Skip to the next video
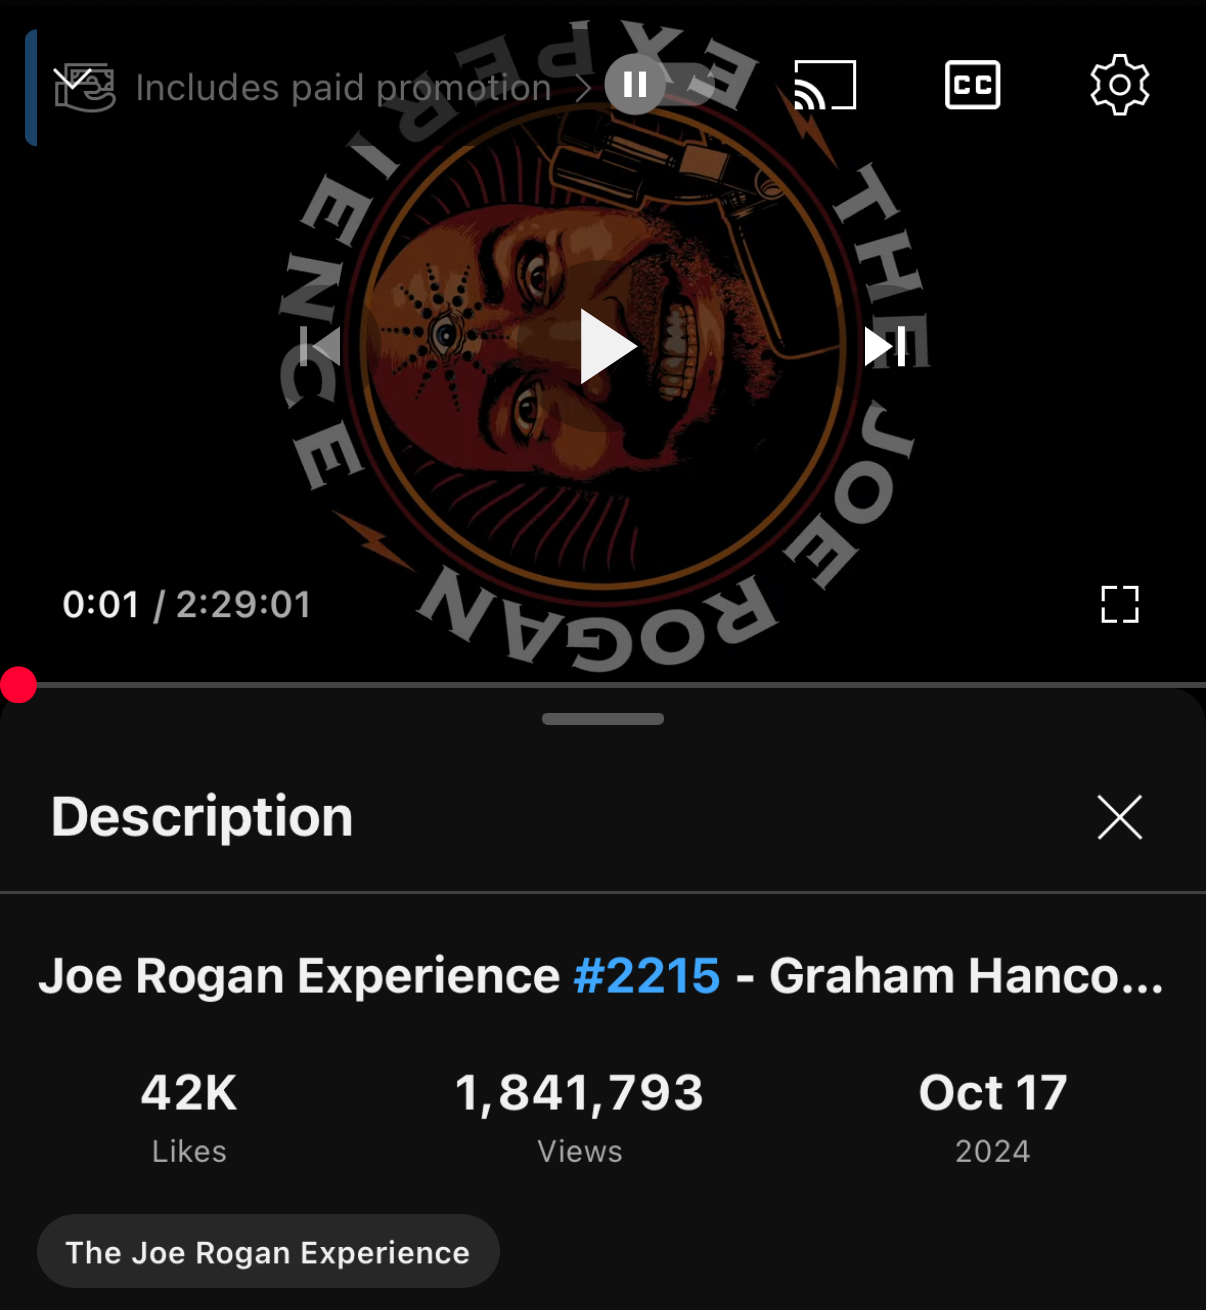This screenshot has height=1310, width=1206. coord(886,346)
